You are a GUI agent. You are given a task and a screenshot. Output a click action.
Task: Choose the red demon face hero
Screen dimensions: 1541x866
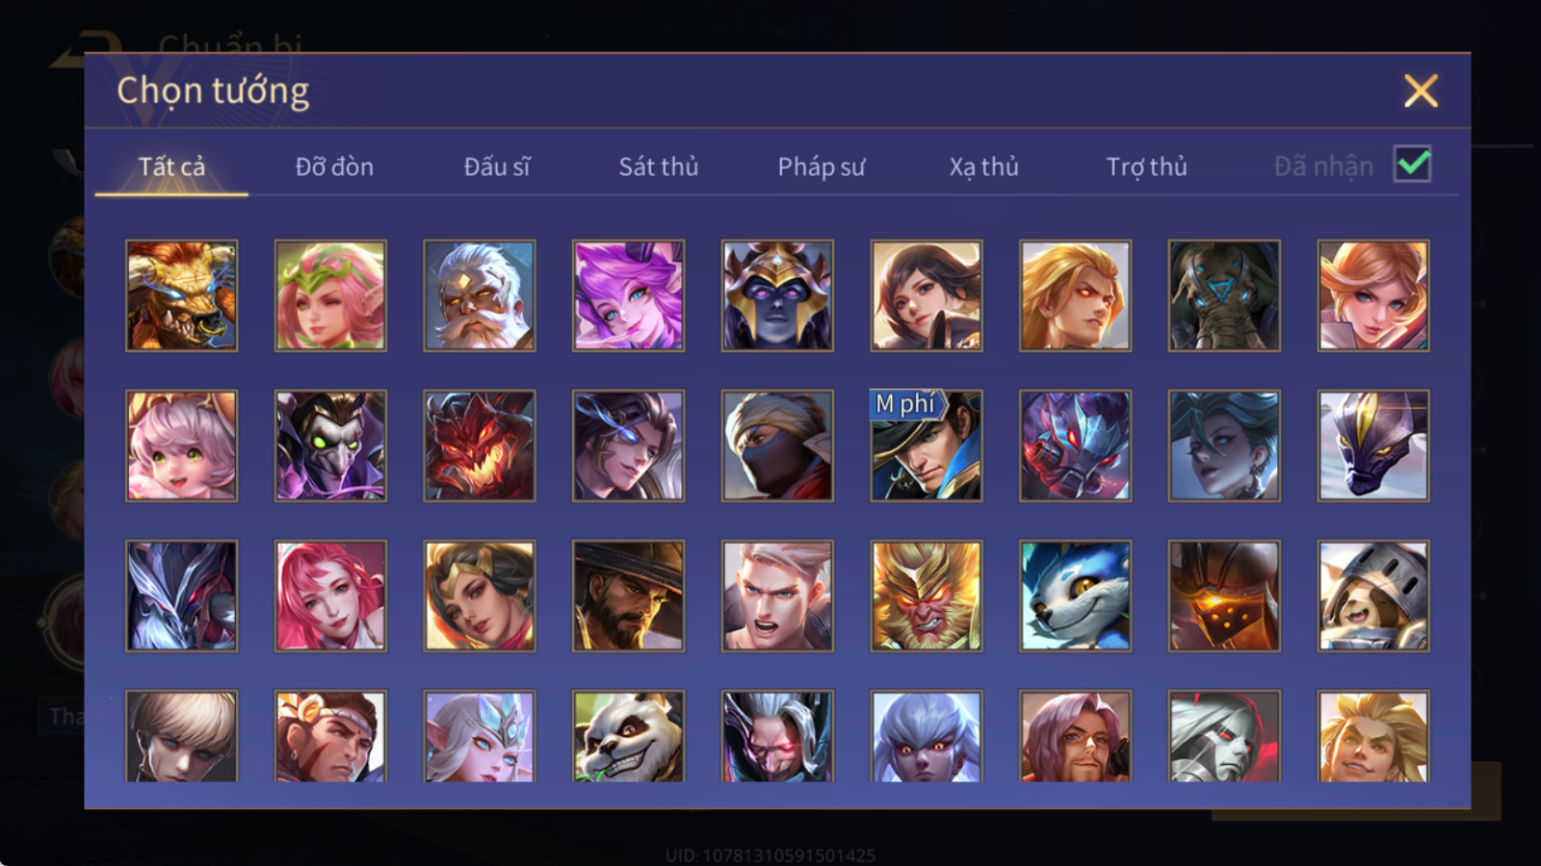pyautogui.click(x=480, y=446)
